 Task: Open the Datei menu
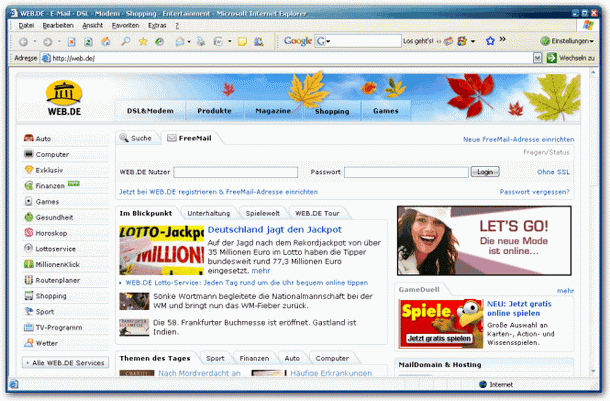pos(26,26)
